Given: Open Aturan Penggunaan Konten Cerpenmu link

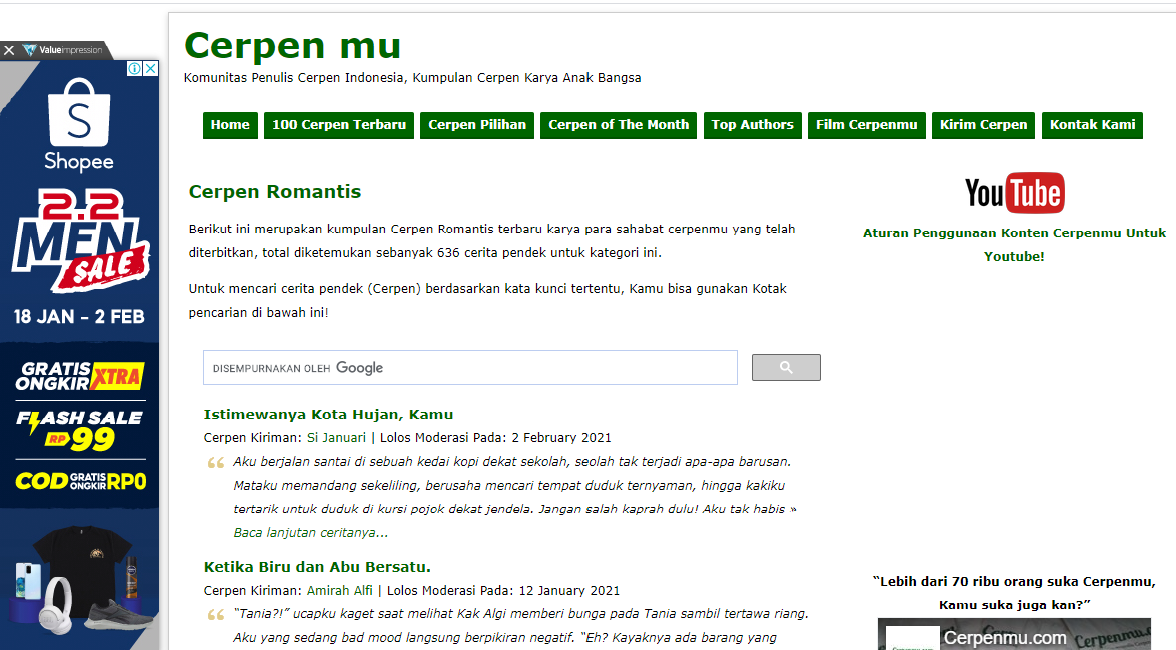Looking at the screenshot, I should click(1014, 244).
